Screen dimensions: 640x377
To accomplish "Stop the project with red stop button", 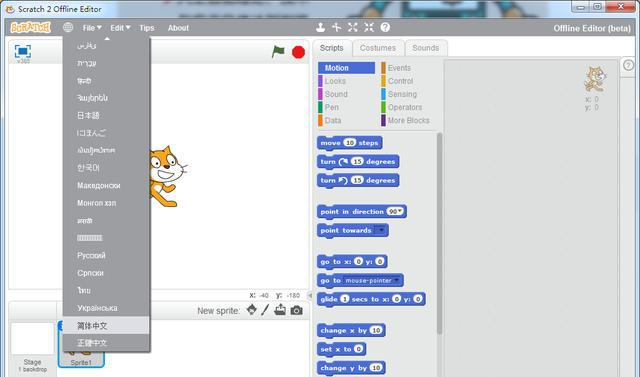I will click(x=298, y=52).
